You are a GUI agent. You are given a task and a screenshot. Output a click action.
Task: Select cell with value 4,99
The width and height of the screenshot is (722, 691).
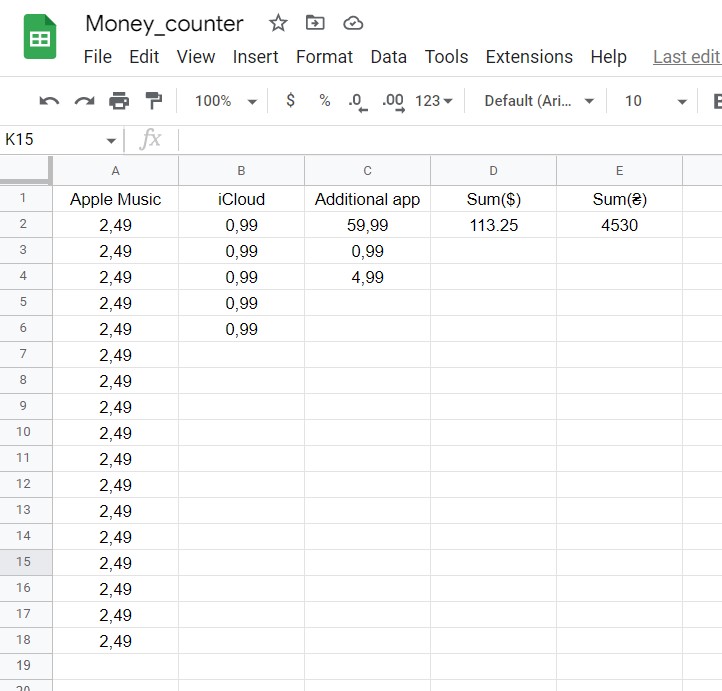(367, 277)
